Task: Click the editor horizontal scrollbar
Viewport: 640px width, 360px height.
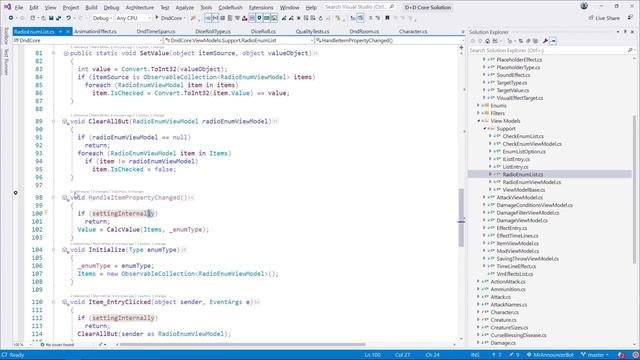Action: tap(242, 345)
